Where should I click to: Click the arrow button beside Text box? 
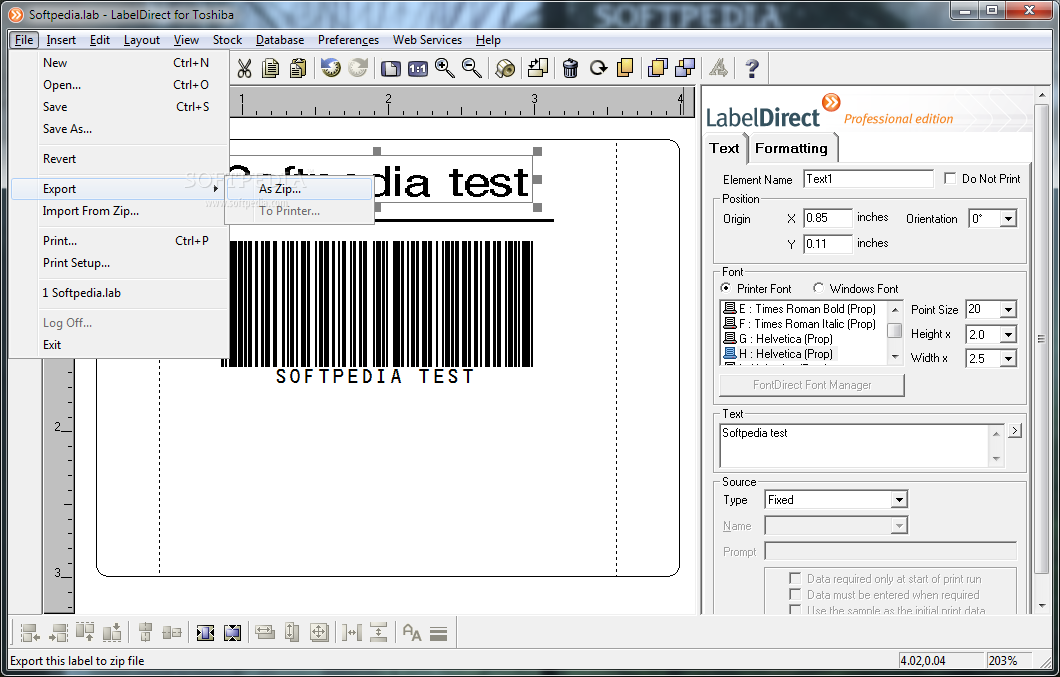pos(1015,431)
